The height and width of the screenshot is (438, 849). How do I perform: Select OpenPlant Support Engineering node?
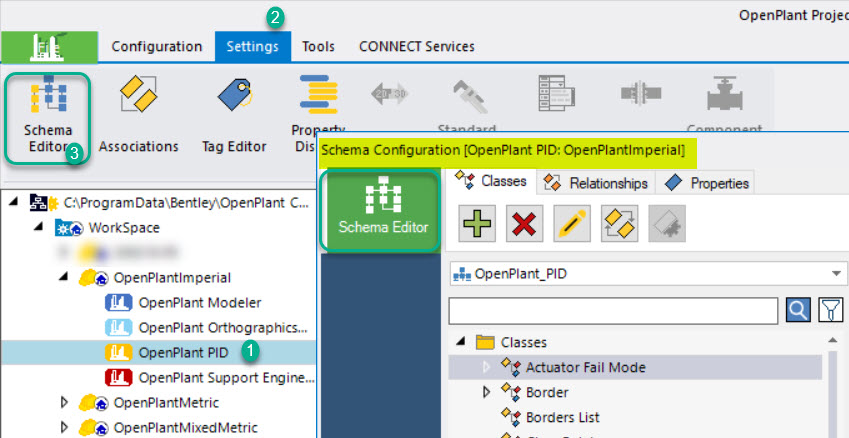(x=210, y=377)
